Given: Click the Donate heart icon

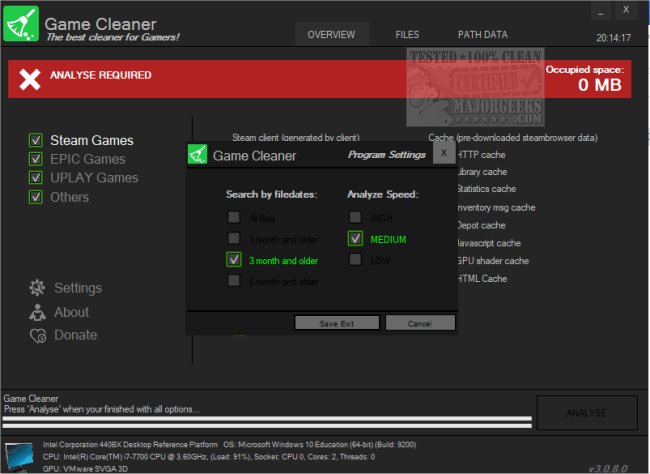Looking at the screenshot, I should pyautogui.click(x=38, y=335).
